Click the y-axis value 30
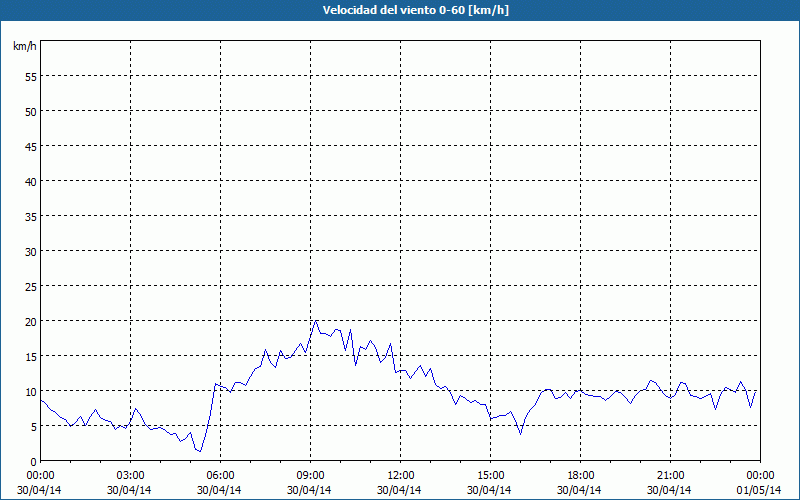 coord(31,252)
